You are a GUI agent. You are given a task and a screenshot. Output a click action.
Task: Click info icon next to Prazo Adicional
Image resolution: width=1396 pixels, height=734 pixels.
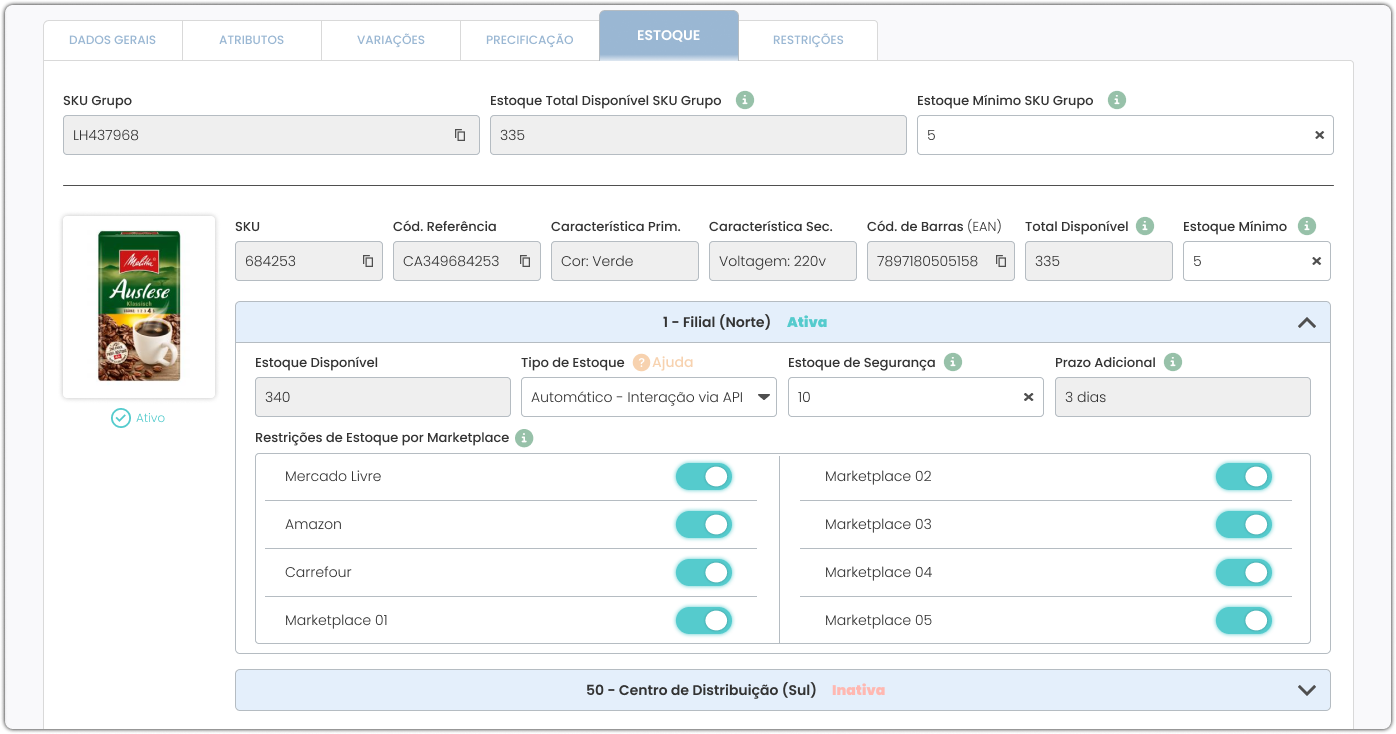coord(1173,362)
